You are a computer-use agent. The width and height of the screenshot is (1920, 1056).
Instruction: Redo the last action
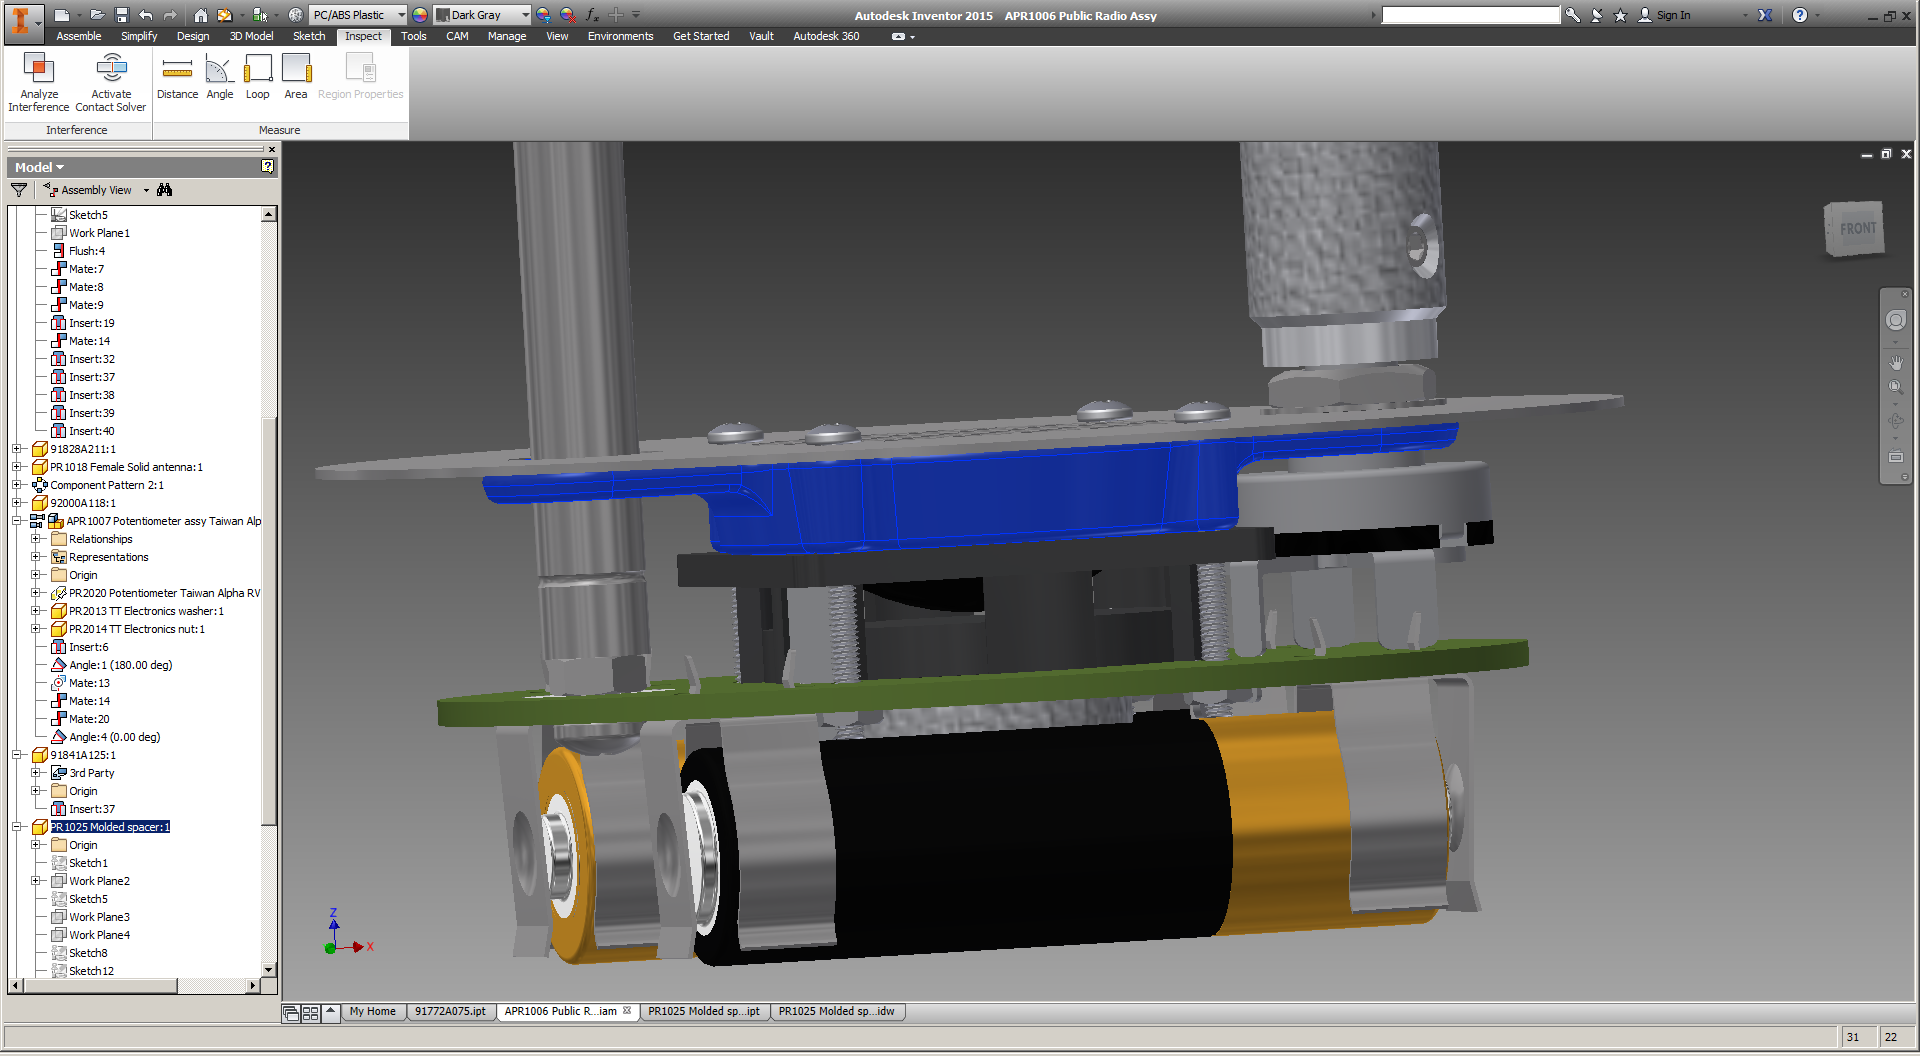pyautogui.click(x=170, y=15)
